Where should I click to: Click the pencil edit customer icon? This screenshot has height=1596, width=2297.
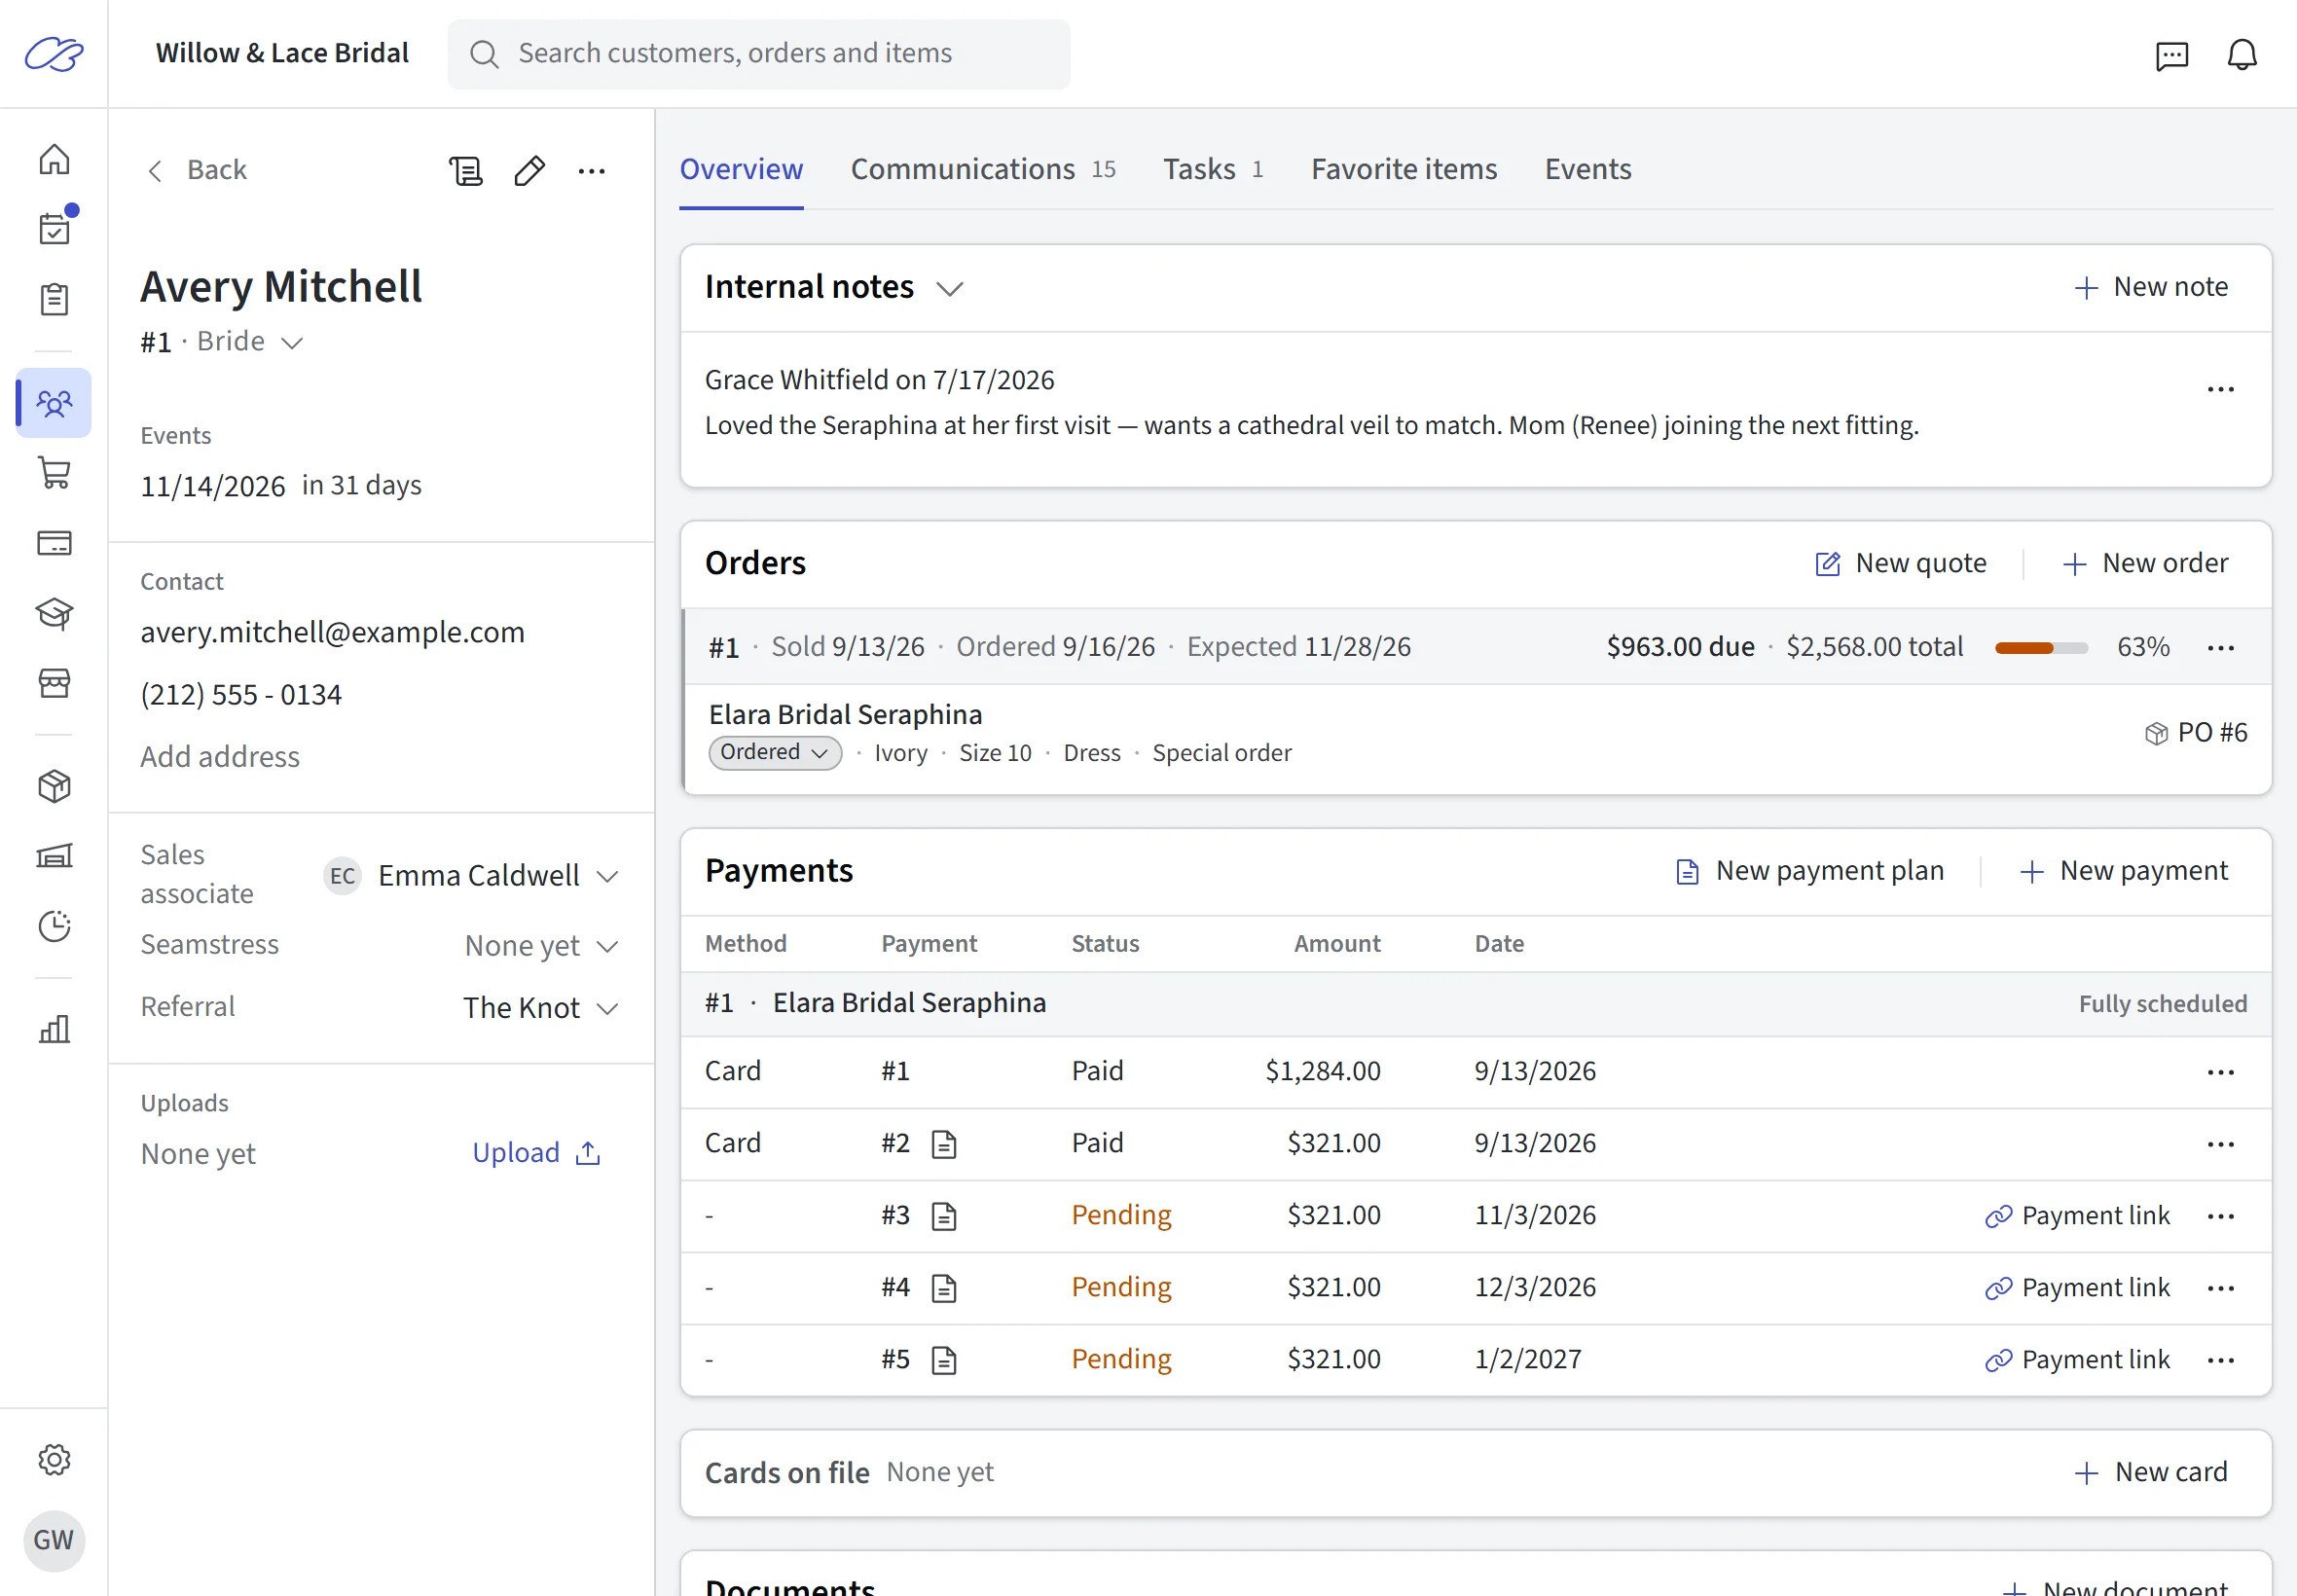click(529, 171)
